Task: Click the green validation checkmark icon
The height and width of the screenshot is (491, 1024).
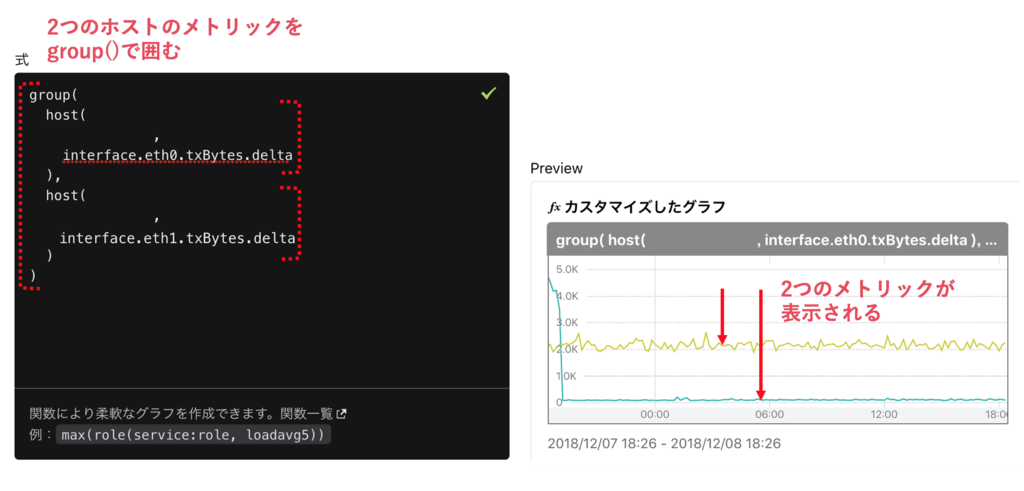Action: (488, 93)
